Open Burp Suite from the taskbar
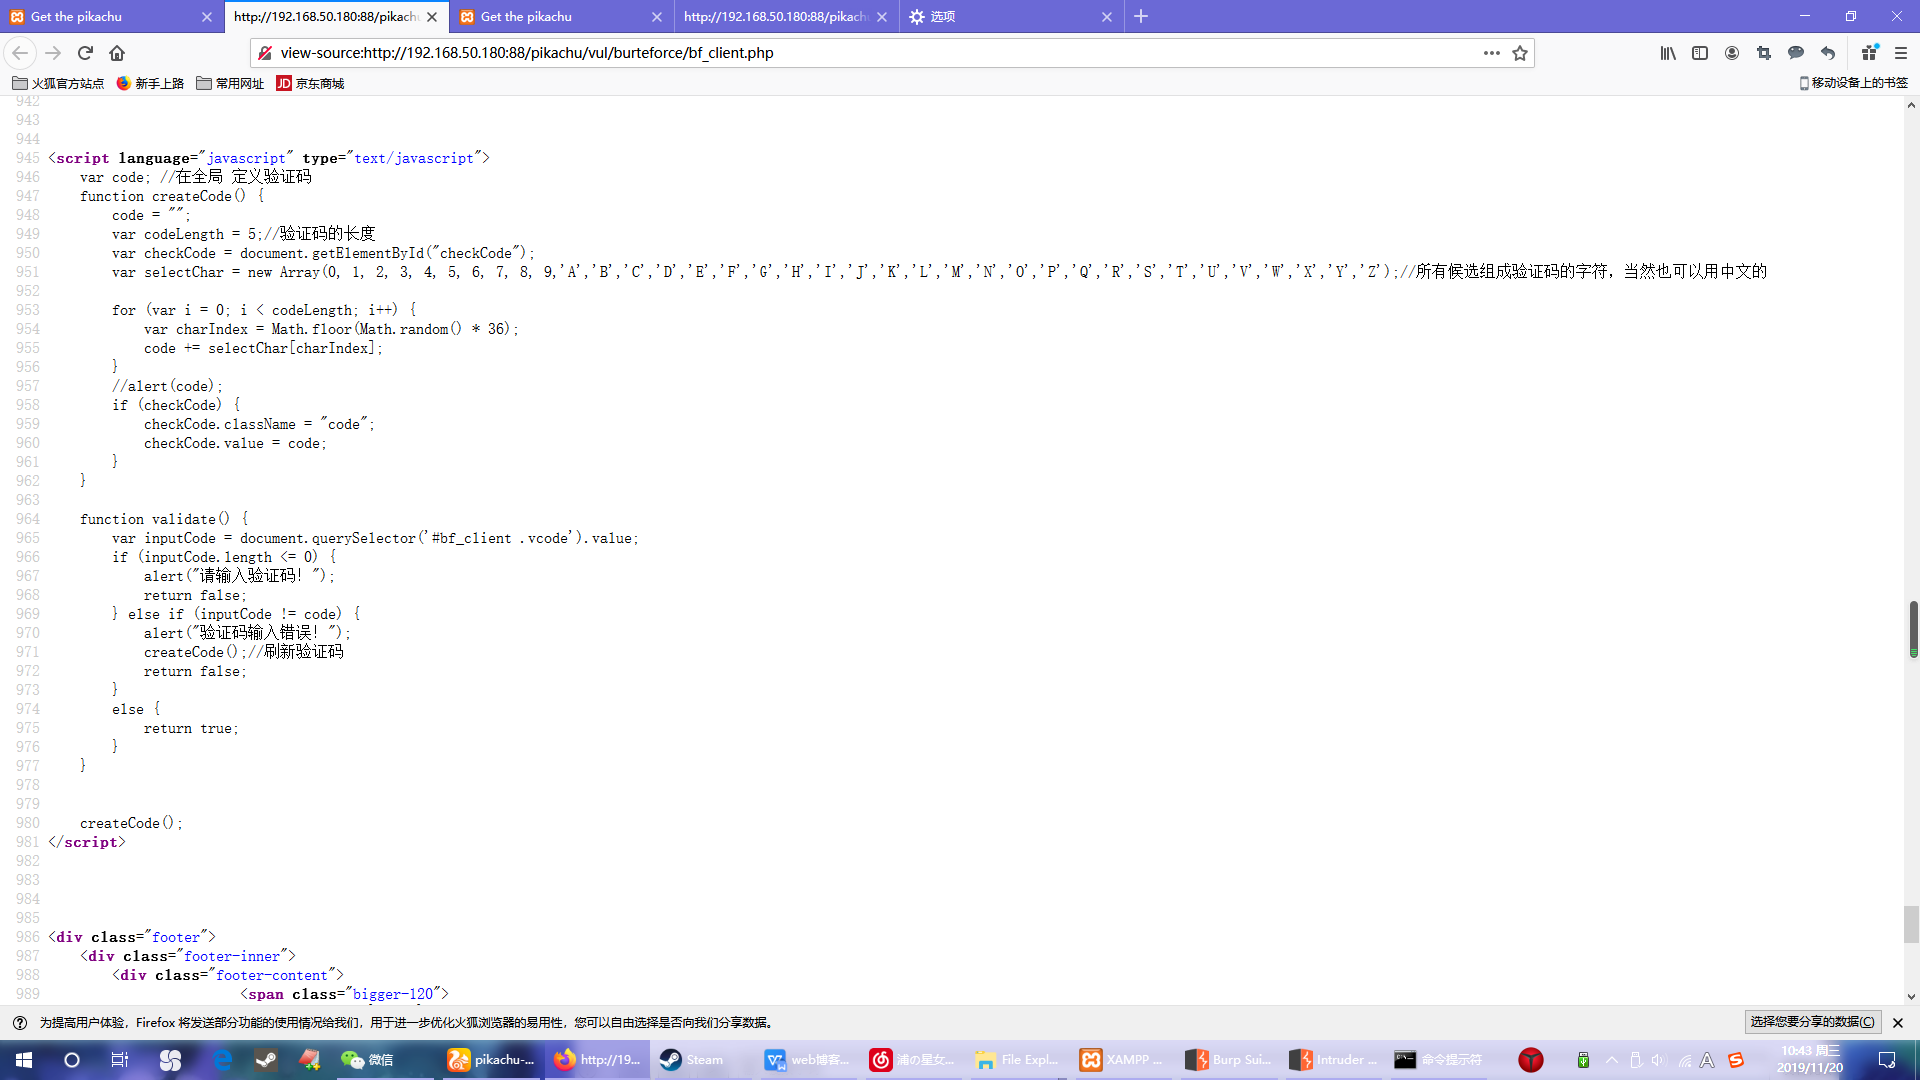The image size is (1920, 1080). tap(1228, 1060)
